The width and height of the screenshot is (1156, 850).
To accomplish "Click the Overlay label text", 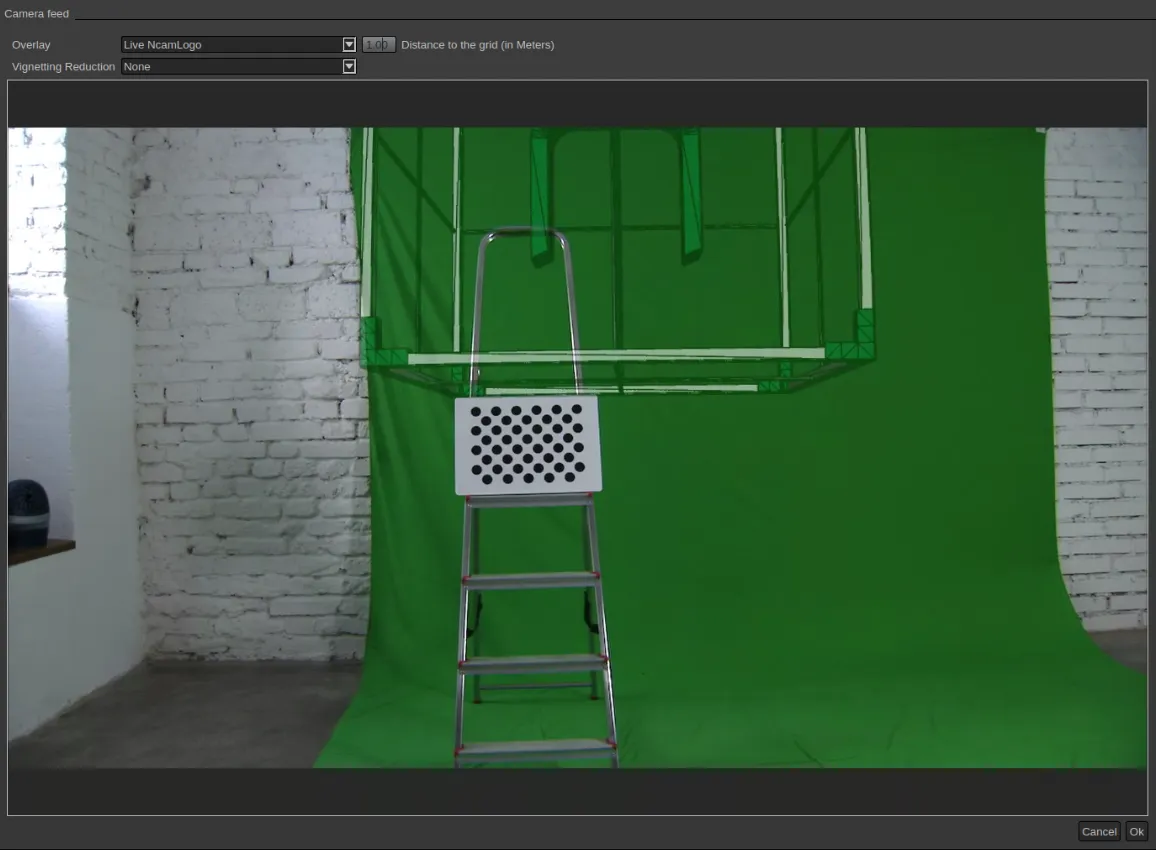I will (31, 45).
